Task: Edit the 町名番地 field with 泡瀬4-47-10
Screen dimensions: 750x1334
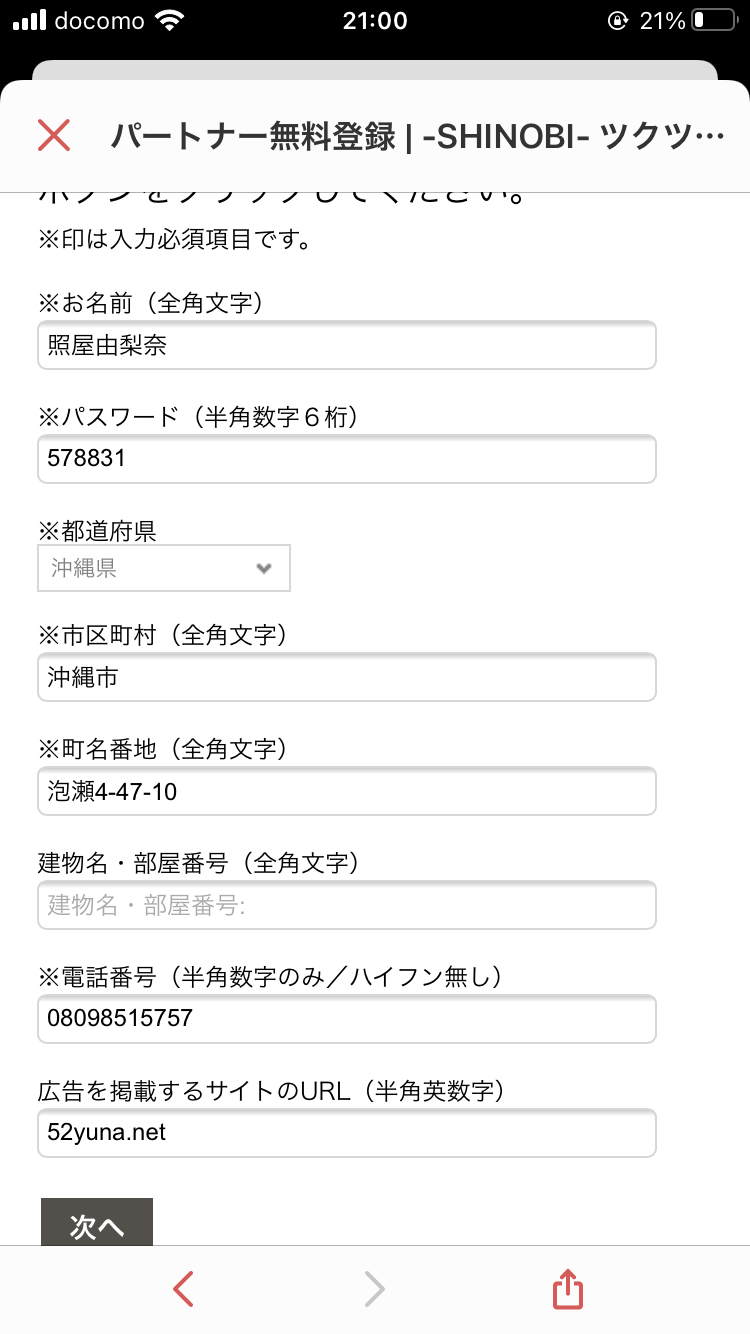Action: click(x=347, y=791)
